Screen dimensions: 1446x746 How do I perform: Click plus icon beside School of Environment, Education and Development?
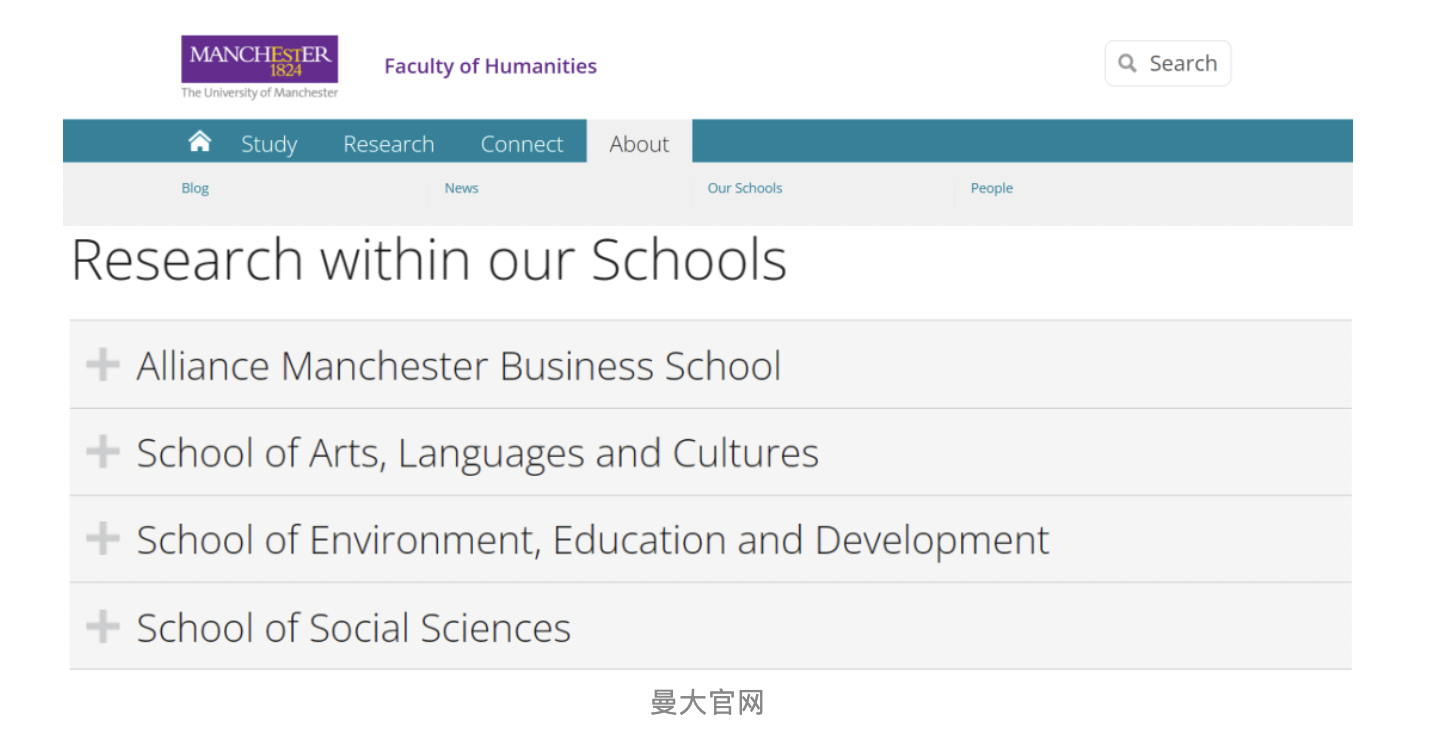click(102, 540)
